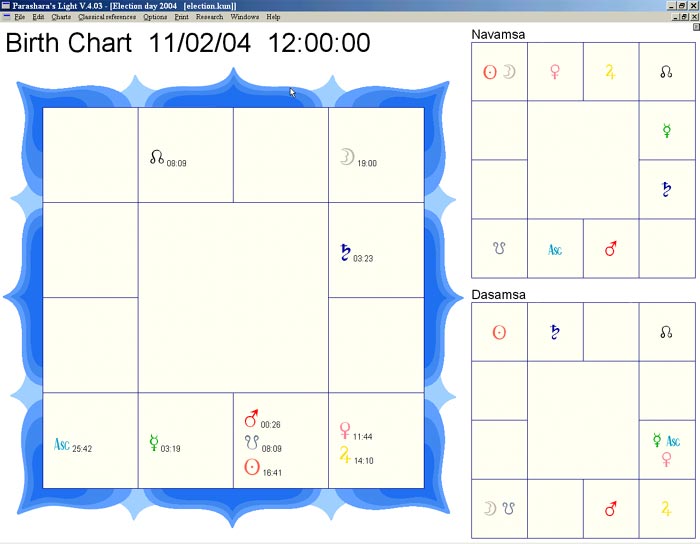Click Moon degree value 19:00
700x544 pixels.
(x=367, y=163)
